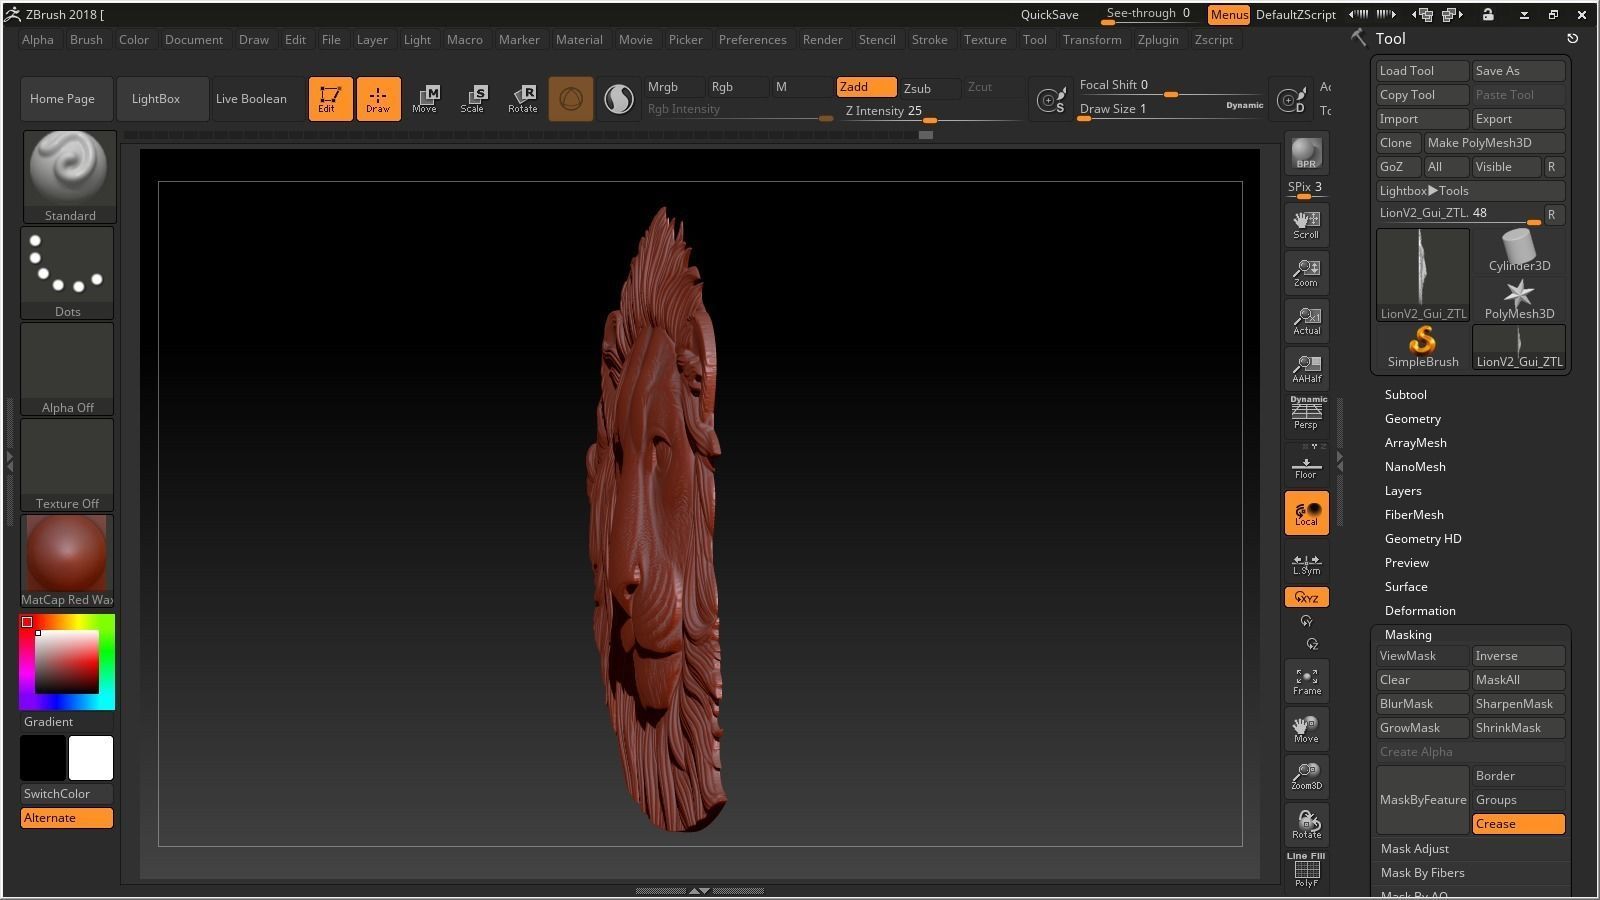Switch to the Scale gizmo mode
Image resolution: width=1600 pixels, height=900 pixels.
tap(473, 99)
